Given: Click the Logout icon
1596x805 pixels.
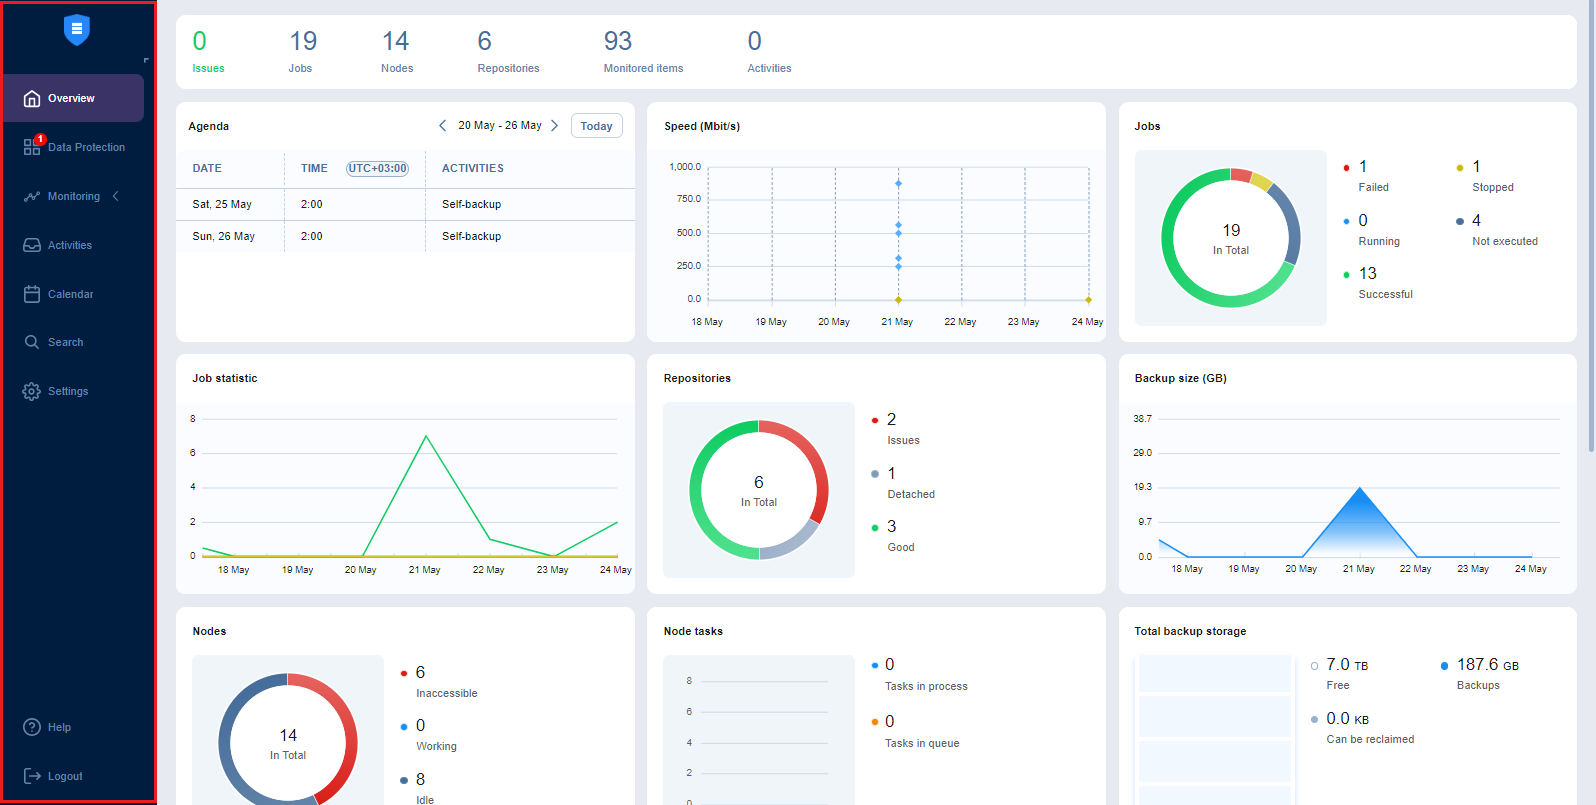Looking at the screenshot, I should [x=32, y=776].
